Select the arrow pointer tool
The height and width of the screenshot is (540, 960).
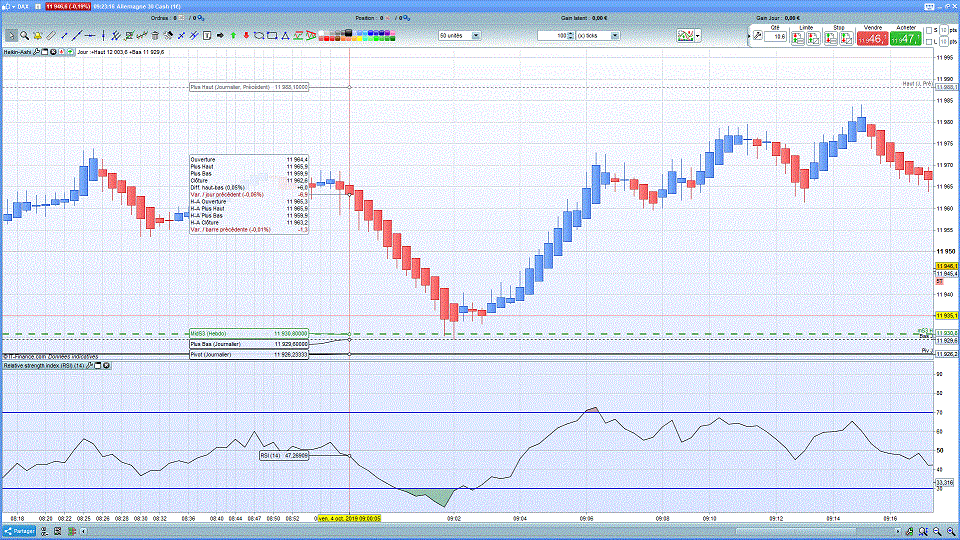(11, 36)
